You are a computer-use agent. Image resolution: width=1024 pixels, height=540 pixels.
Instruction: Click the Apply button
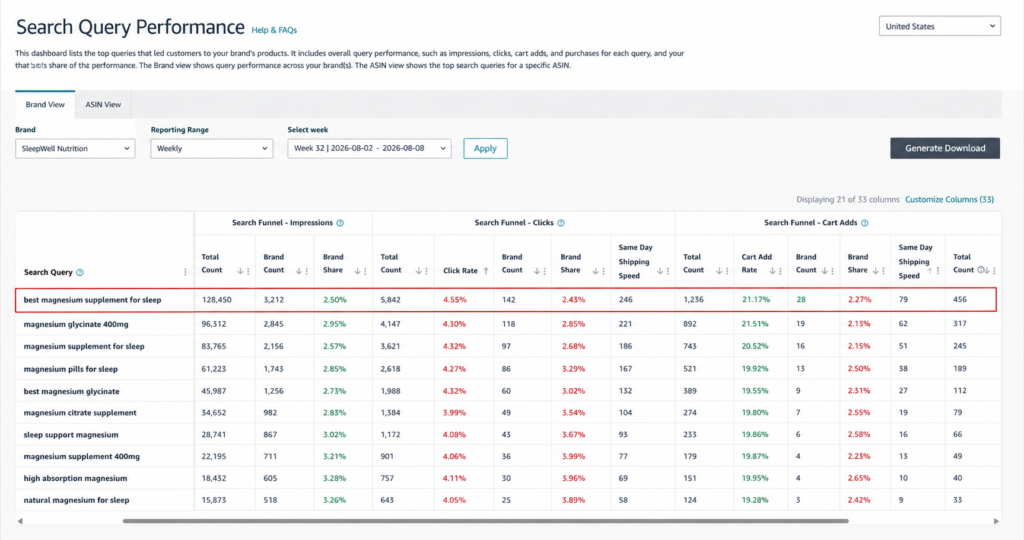pos(485,148)
